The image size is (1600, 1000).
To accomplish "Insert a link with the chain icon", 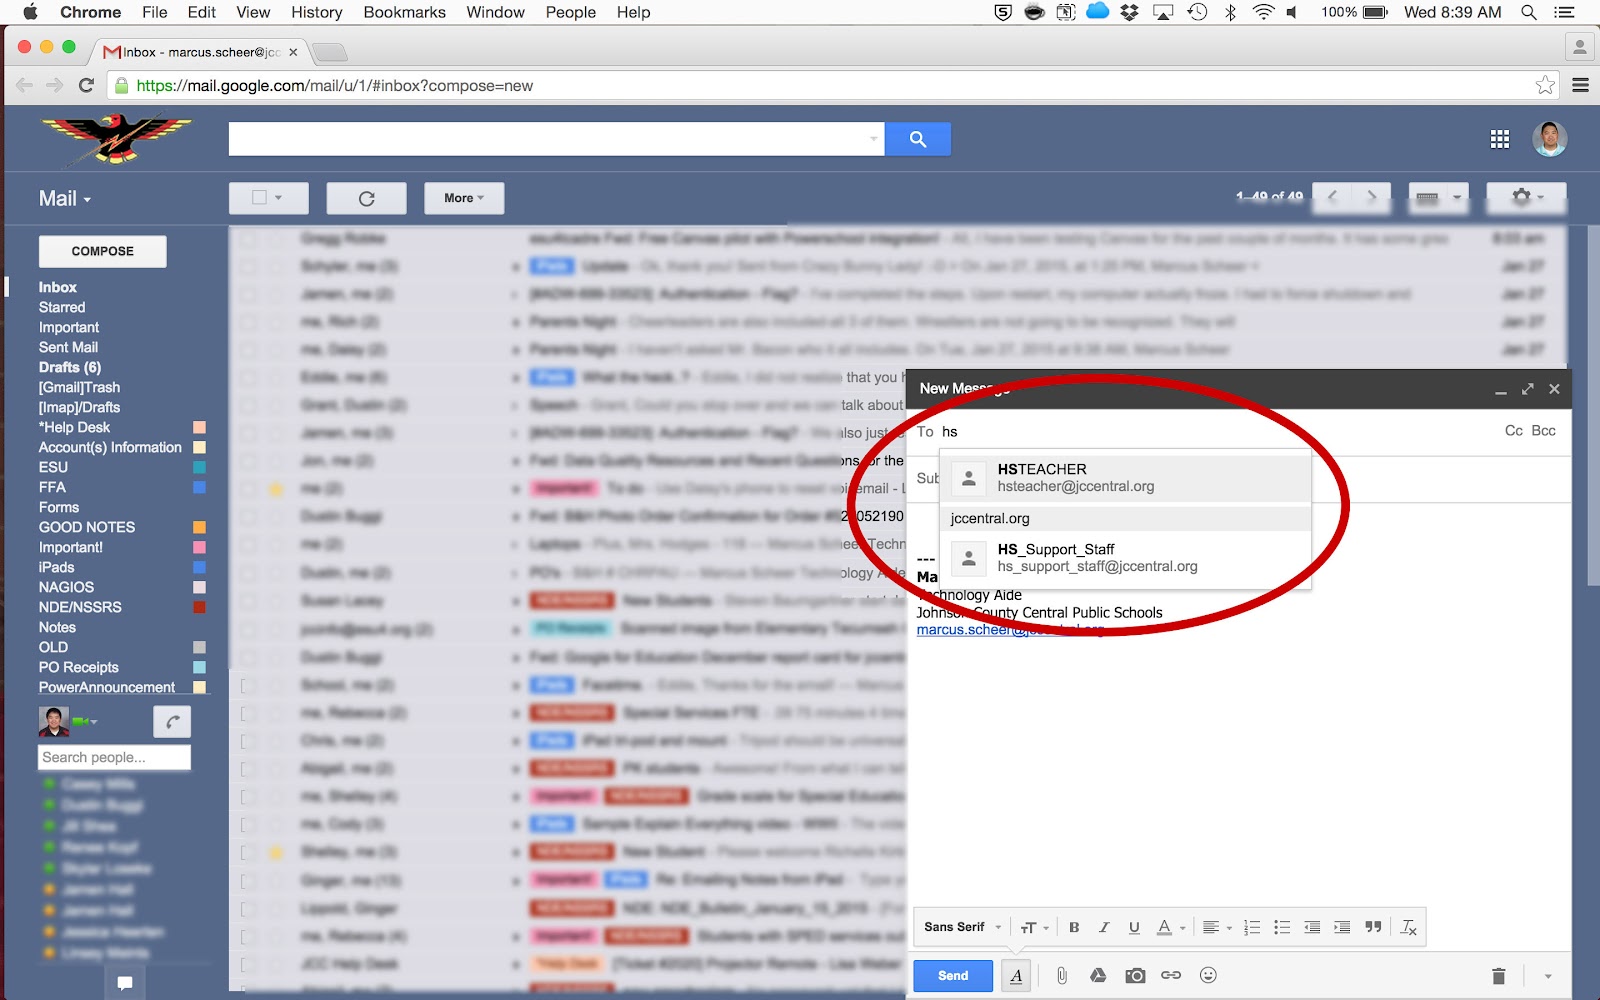I will click(x=1171, y=975).
